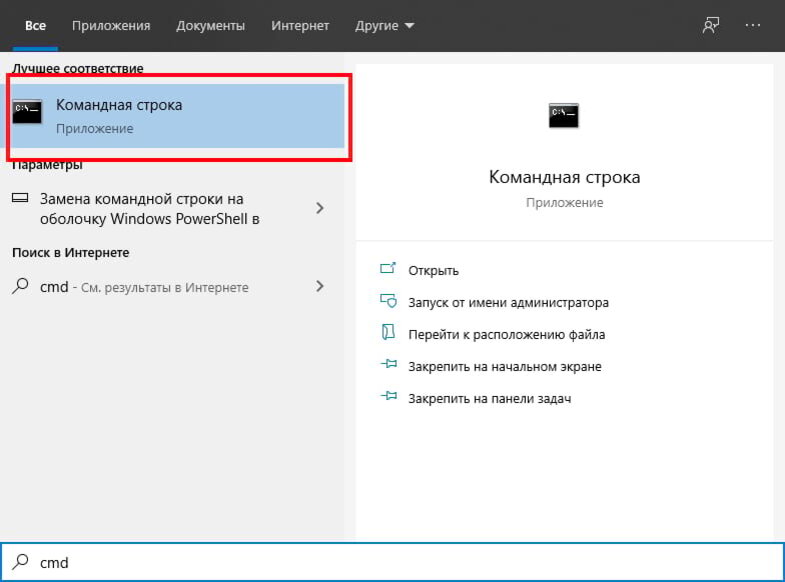Click pin icon for панели задач
Viewport: 785px width, 582px height.
pyautogui.click(x=389, y=396)
